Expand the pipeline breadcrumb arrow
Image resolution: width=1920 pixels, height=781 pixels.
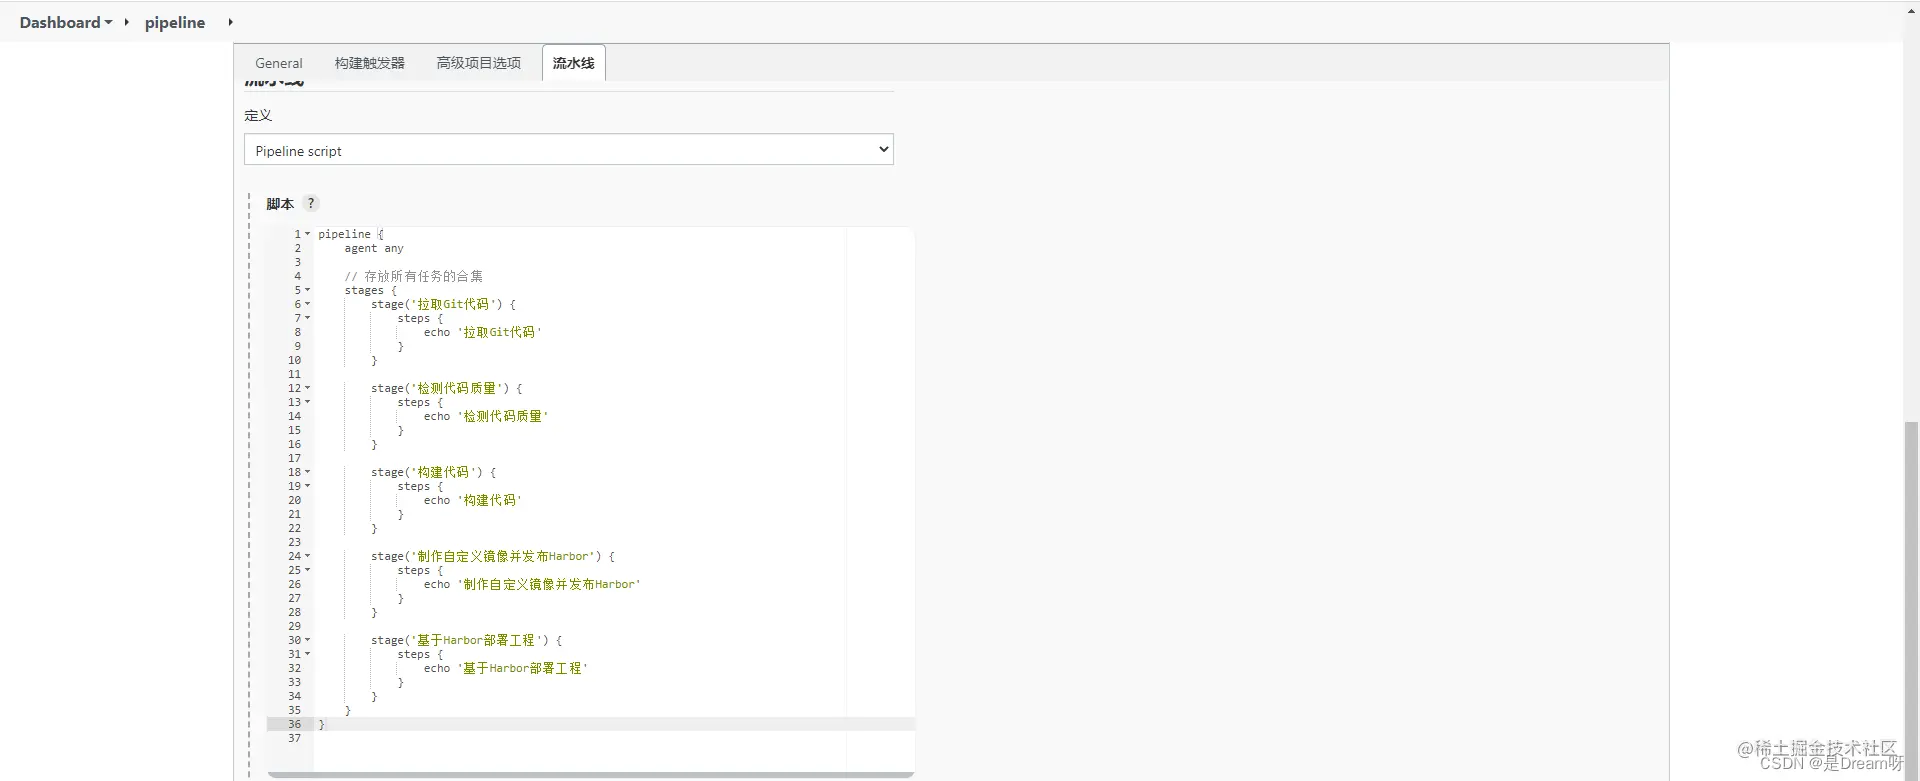click(x=230, y=22)
